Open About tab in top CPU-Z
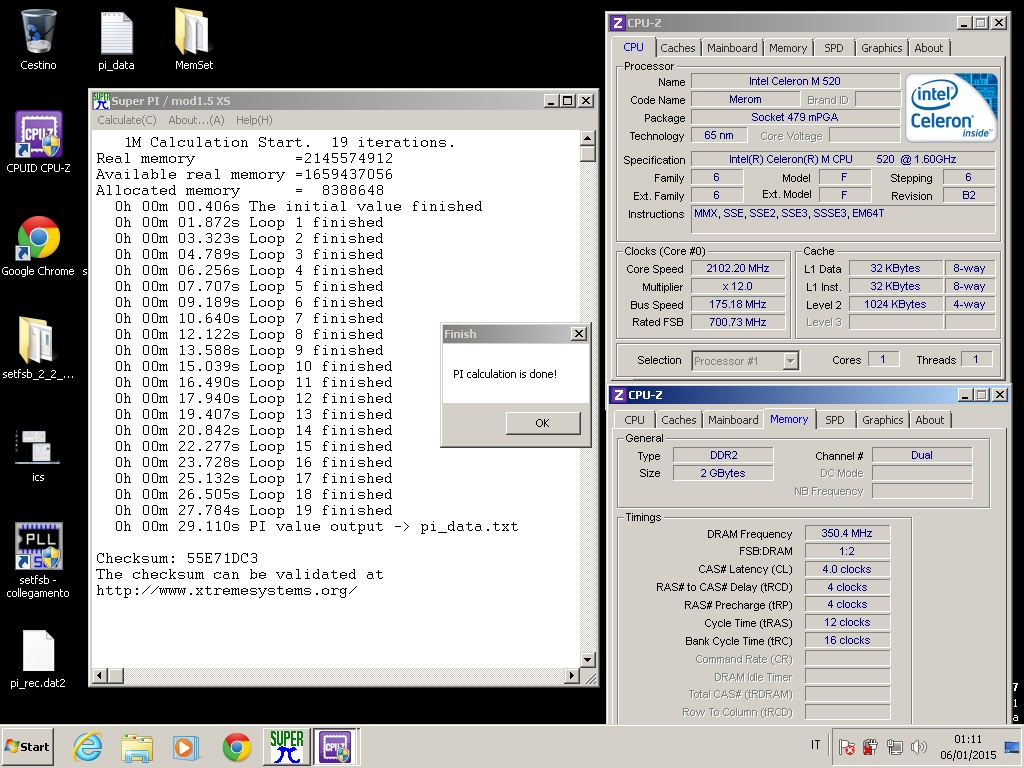Image resolution: width=1024 pixels, height=768 pixels. click(x=929, y=48)
